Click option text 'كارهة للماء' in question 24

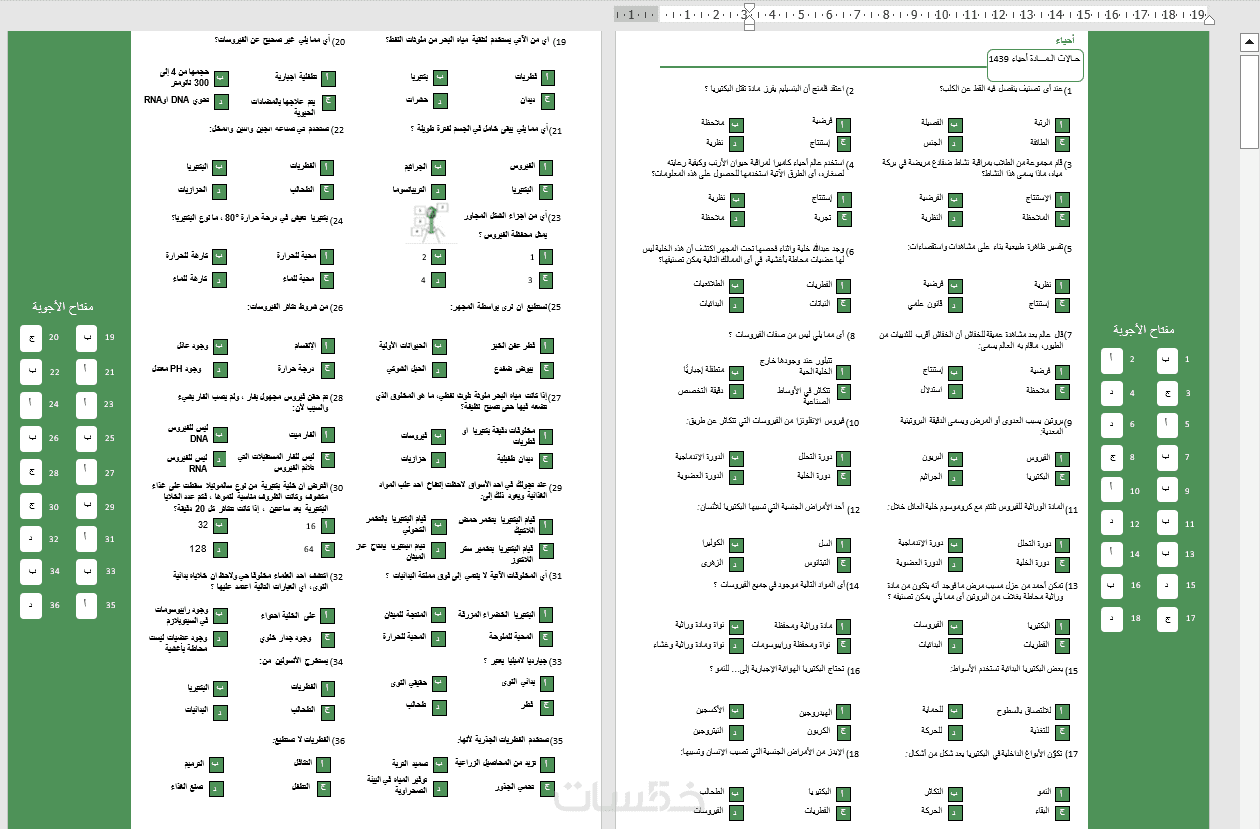pyautogui.click(x=188, y=278)
